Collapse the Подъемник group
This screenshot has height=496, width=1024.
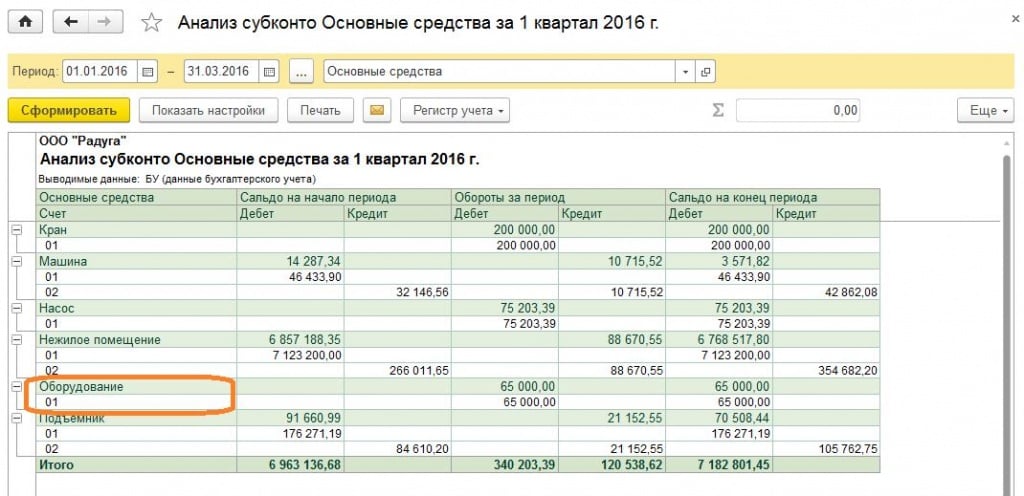[16, 418]
